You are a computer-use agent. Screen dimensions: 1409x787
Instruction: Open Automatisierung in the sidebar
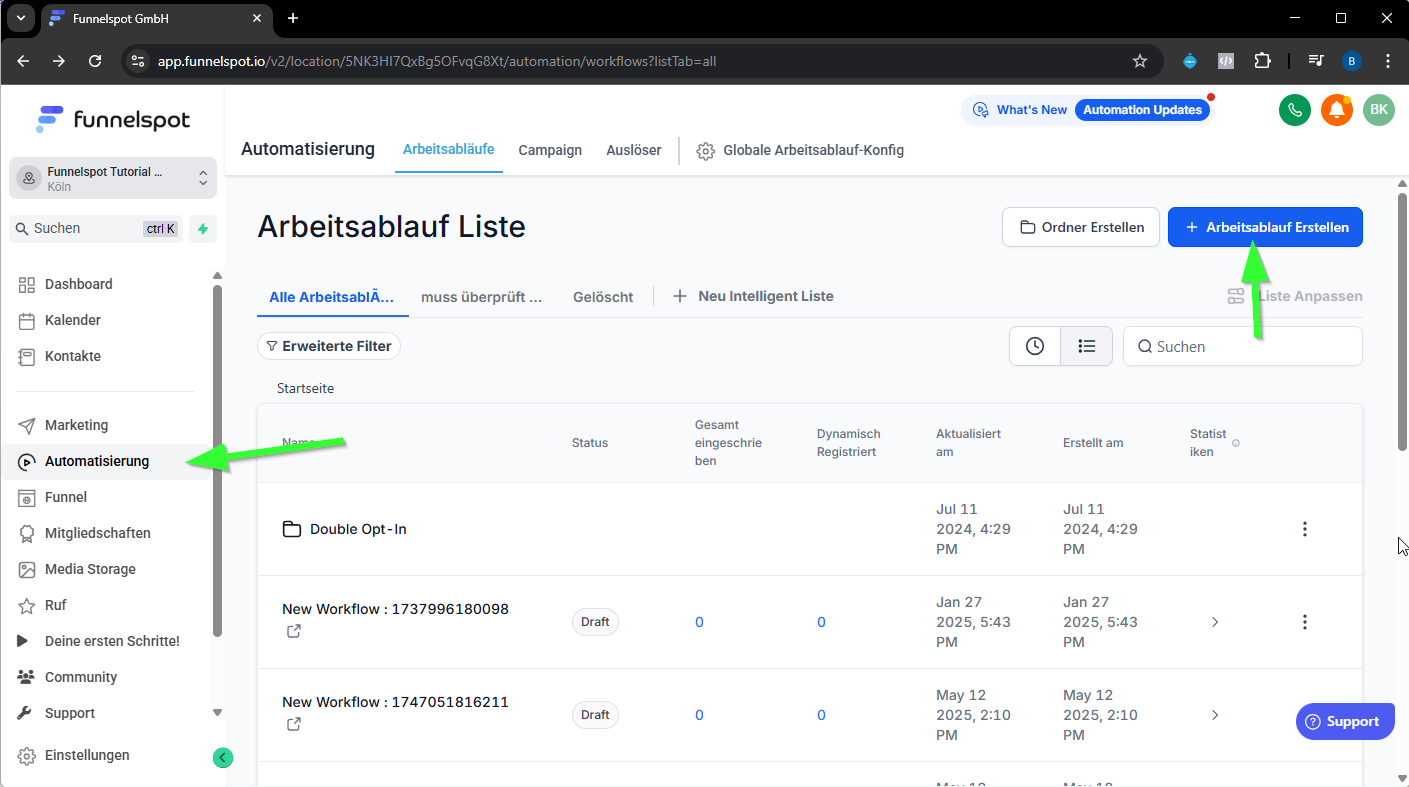(97, 461)
